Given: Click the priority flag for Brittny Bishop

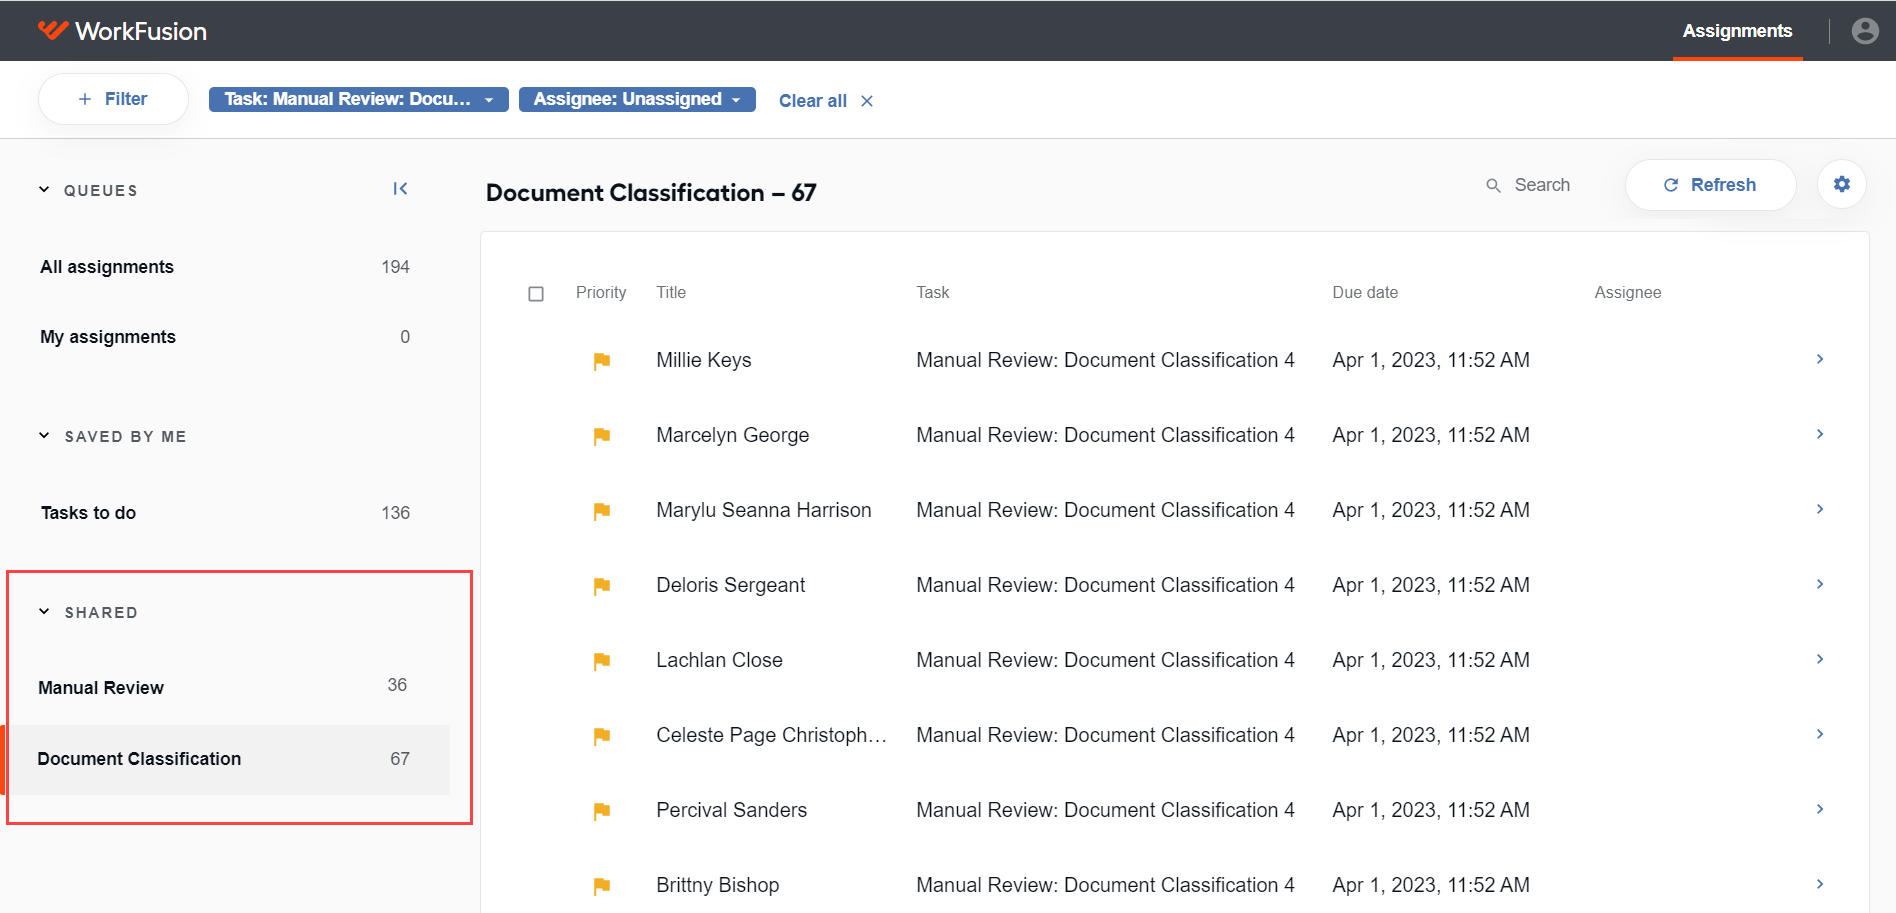Looking at the screenshot, I should tap(602, 886).
